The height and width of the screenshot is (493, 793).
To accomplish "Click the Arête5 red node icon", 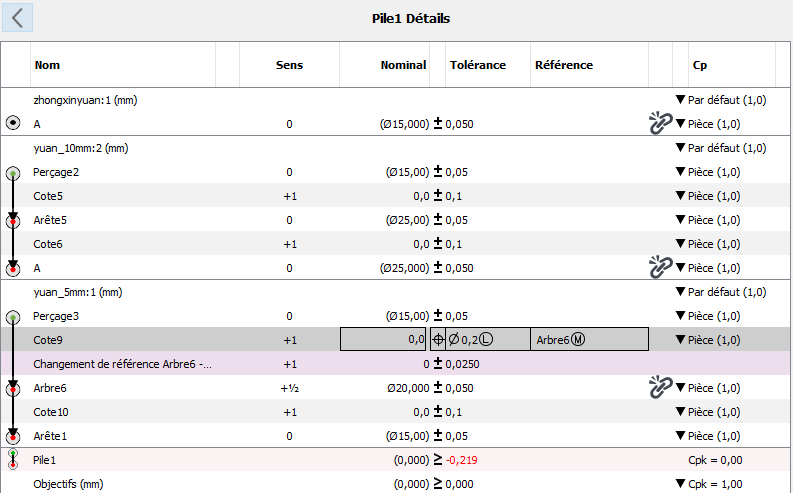I will (13, 220).
